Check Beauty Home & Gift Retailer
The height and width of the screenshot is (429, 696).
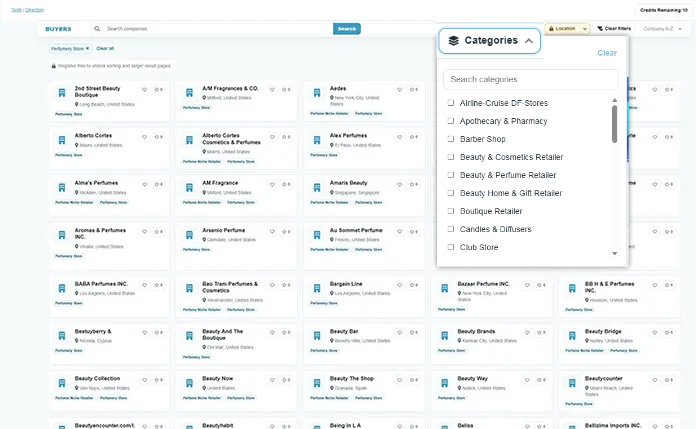click(451, 193)
